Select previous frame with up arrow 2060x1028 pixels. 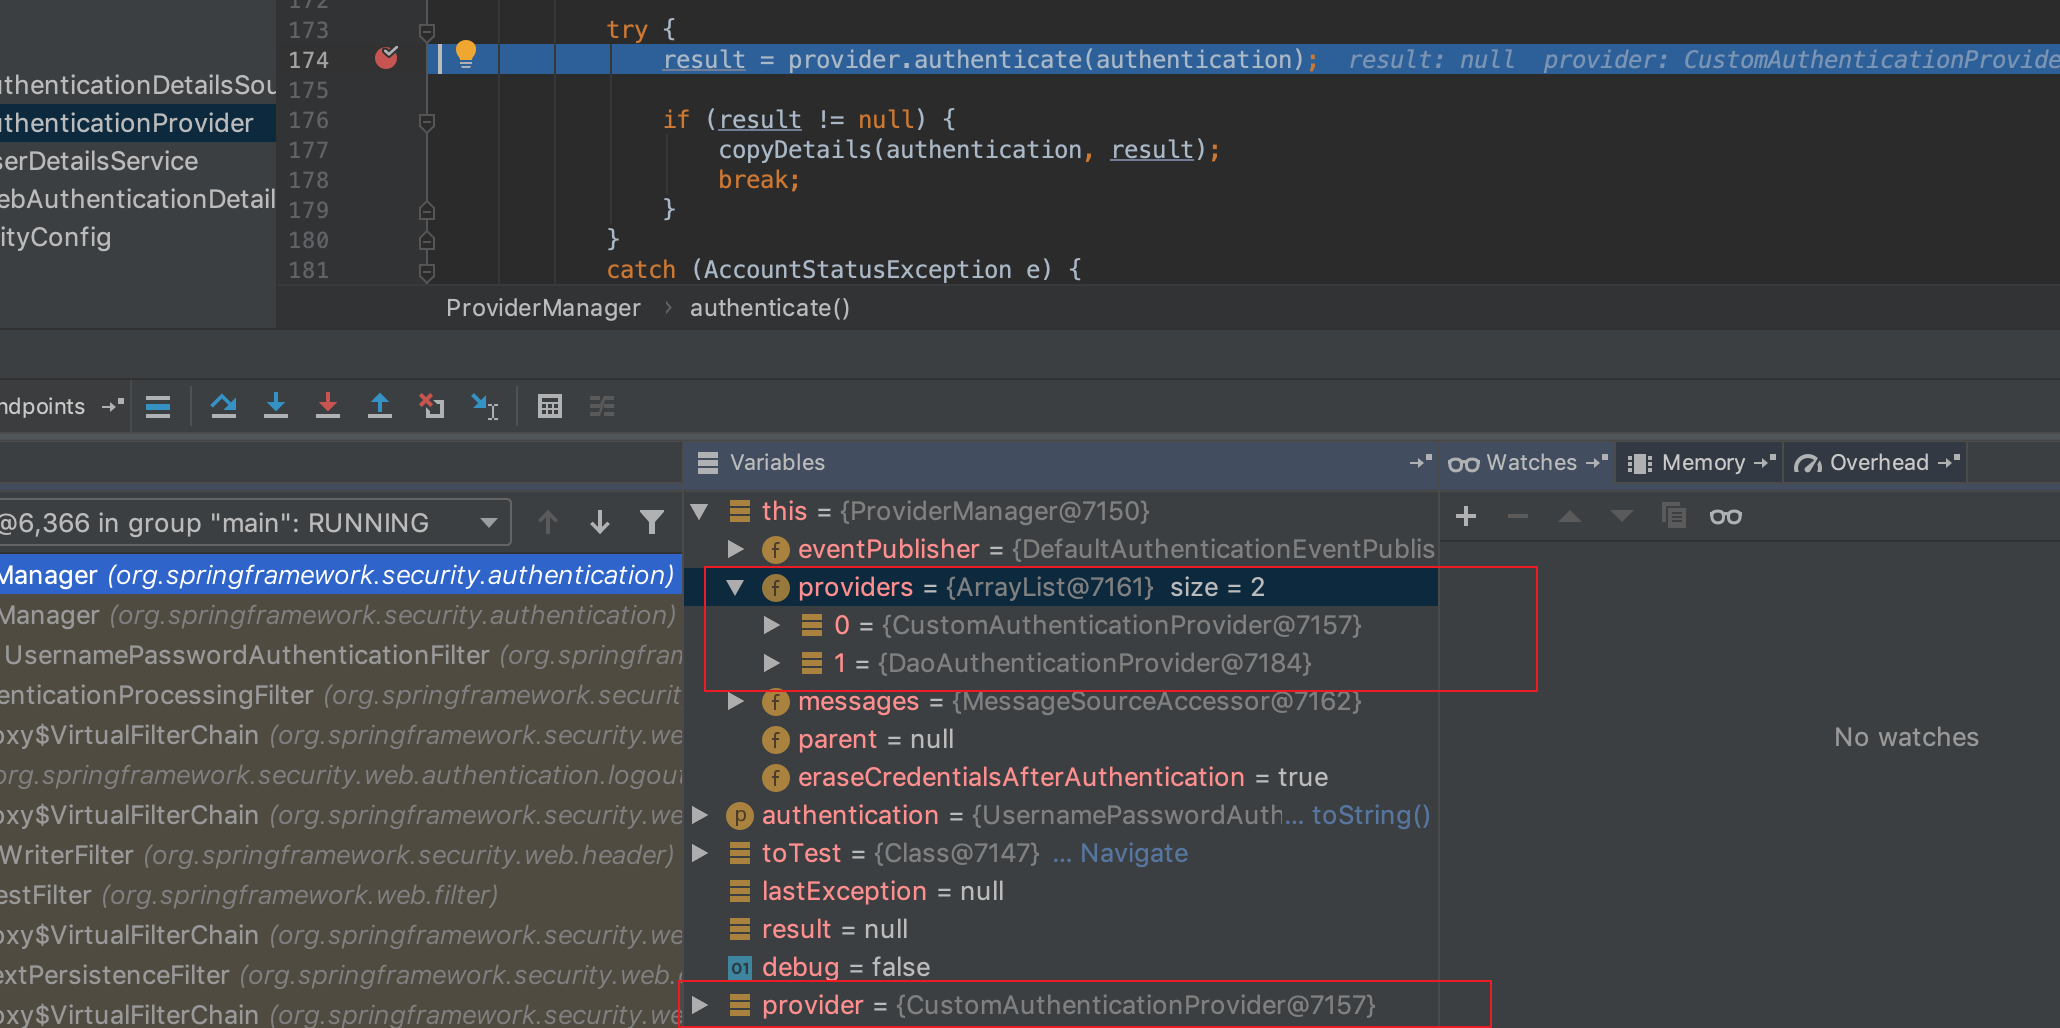[548, 522]
